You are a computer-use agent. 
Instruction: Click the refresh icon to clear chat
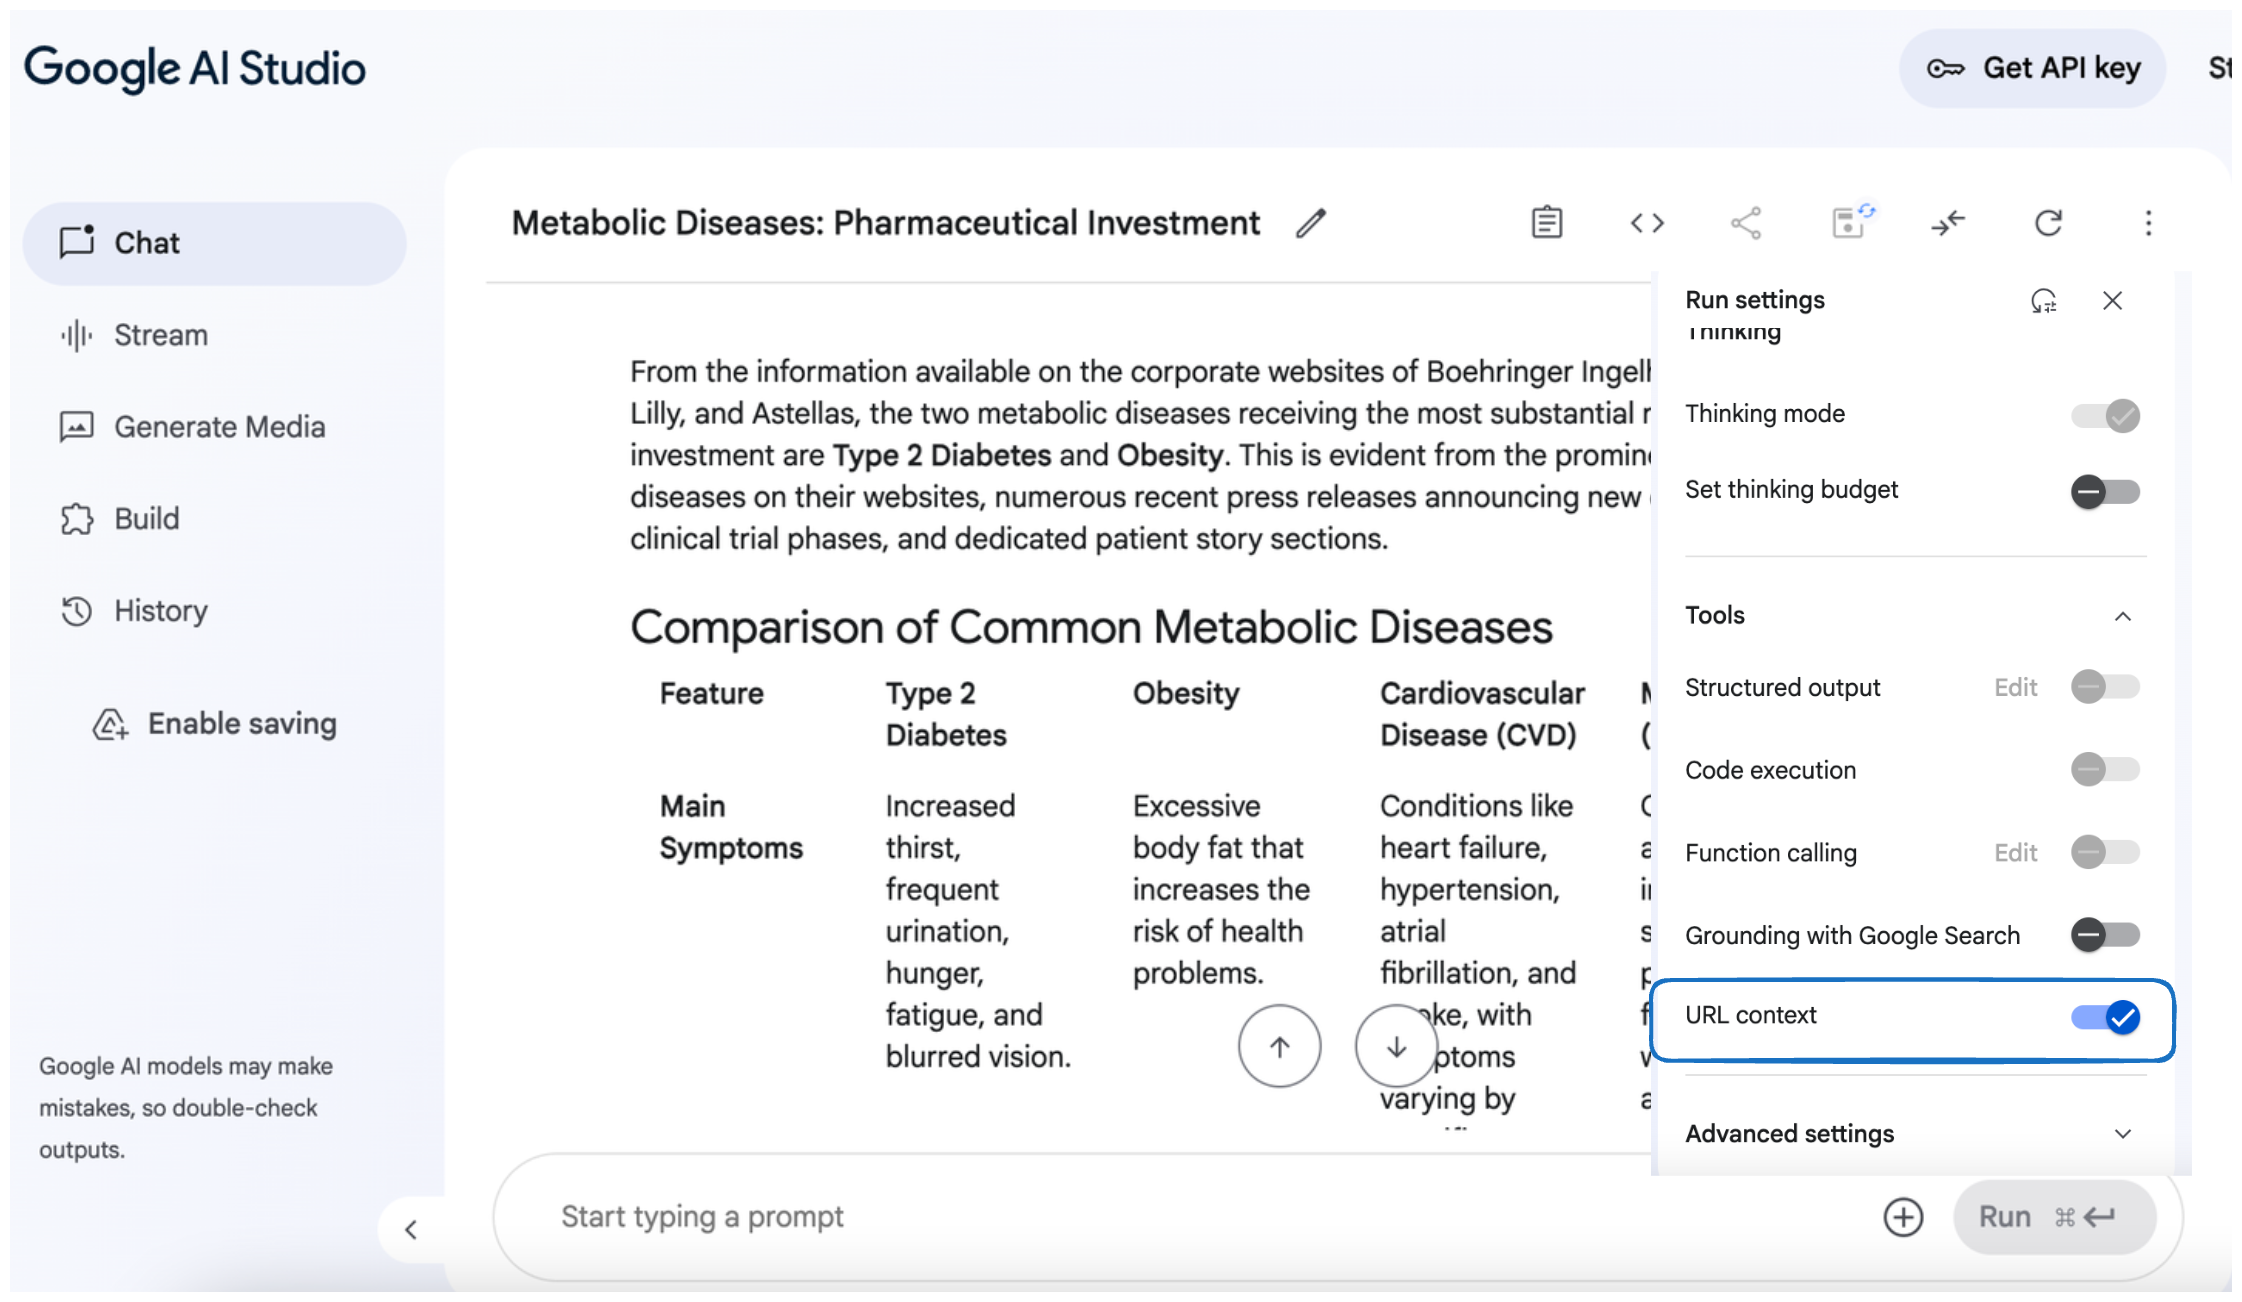2048,222
